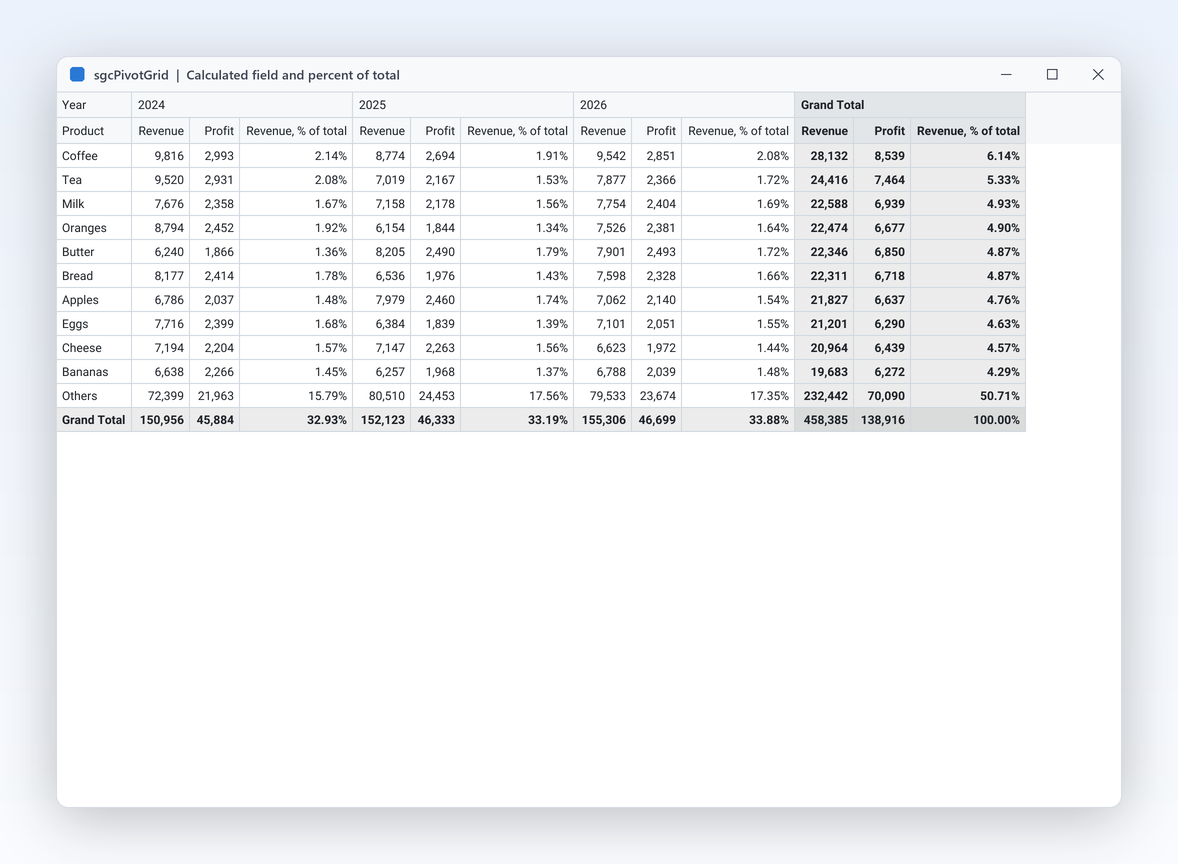Select Bananas grand total revenue 19,683

(824, 372)
